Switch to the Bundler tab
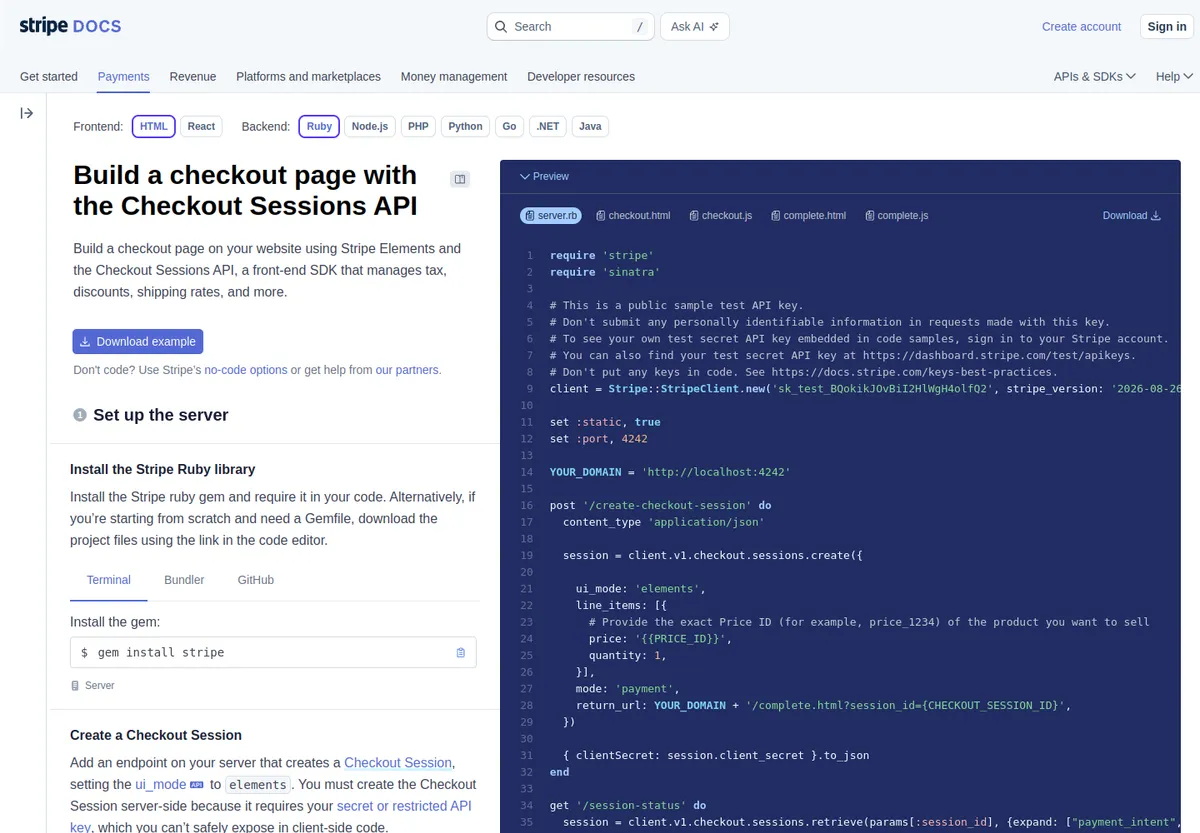 (x=184, y=580)
